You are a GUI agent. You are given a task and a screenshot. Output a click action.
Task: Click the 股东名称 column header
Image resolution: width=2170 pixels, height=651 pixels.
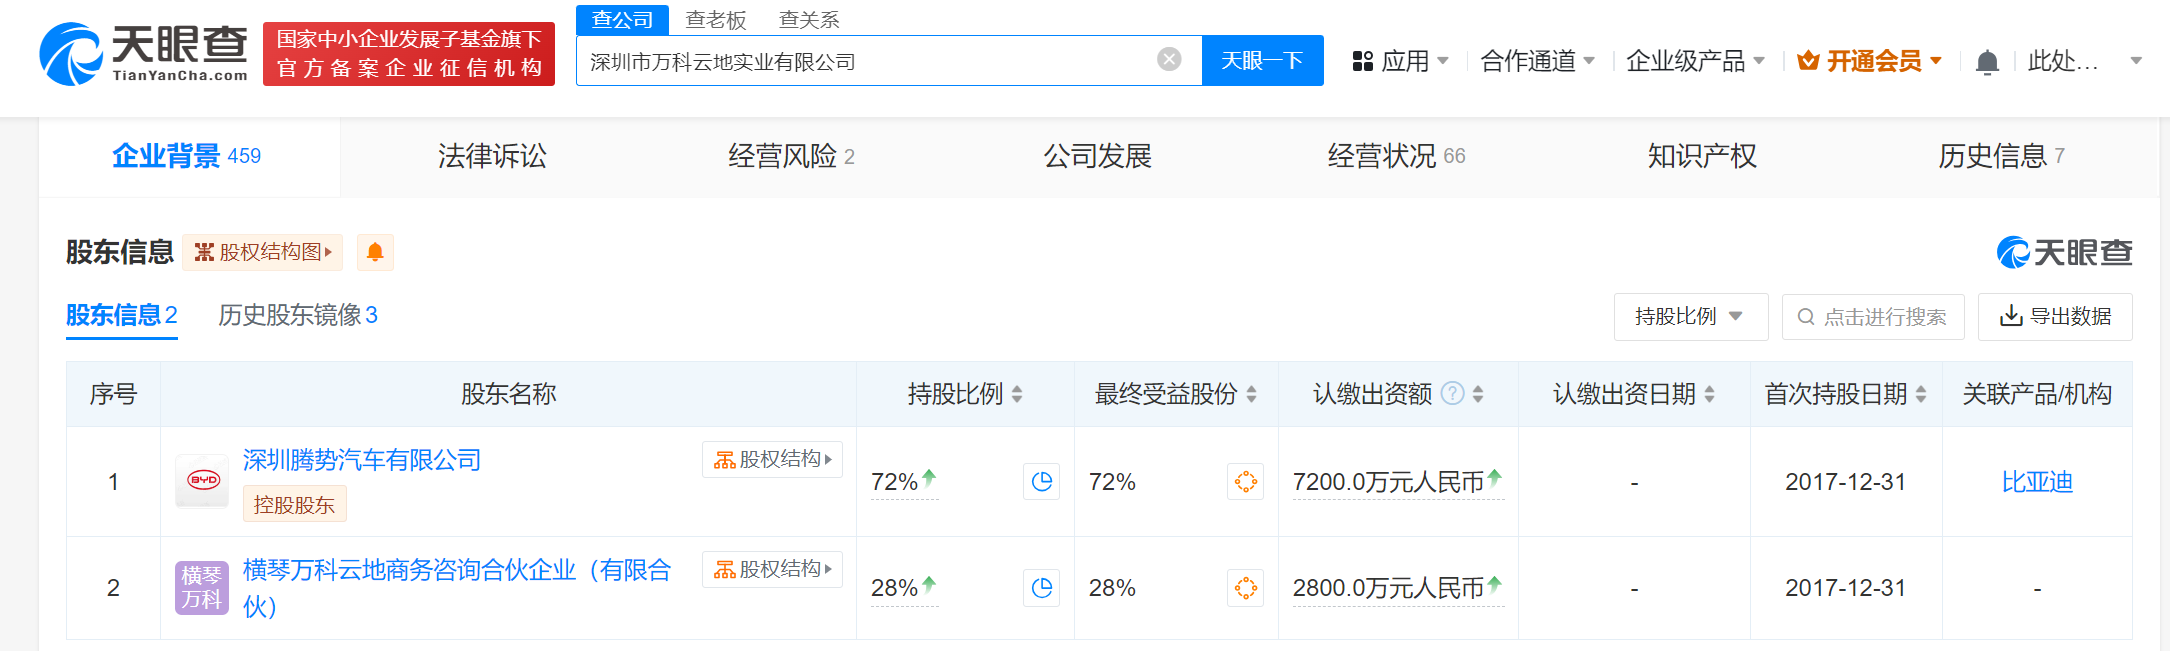(x=508, y=394)
